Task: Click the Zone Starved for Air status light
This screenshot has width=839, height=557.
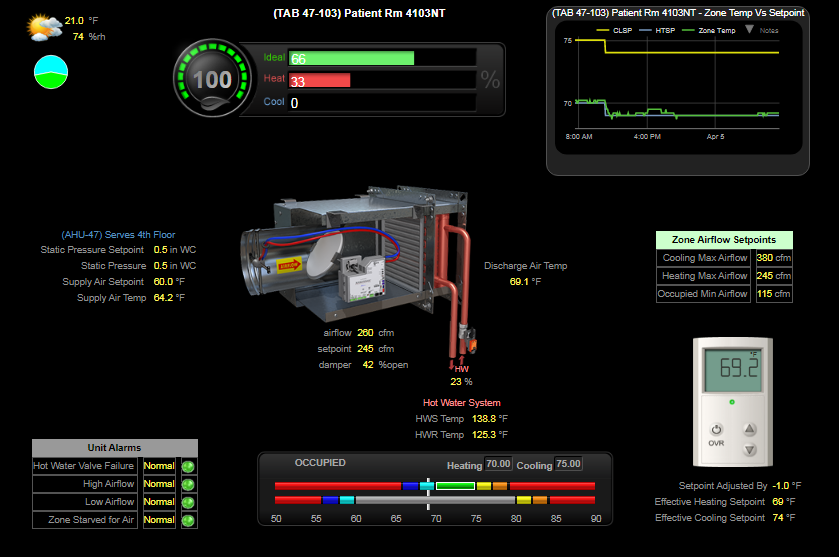Action: [x=187, y=520]
